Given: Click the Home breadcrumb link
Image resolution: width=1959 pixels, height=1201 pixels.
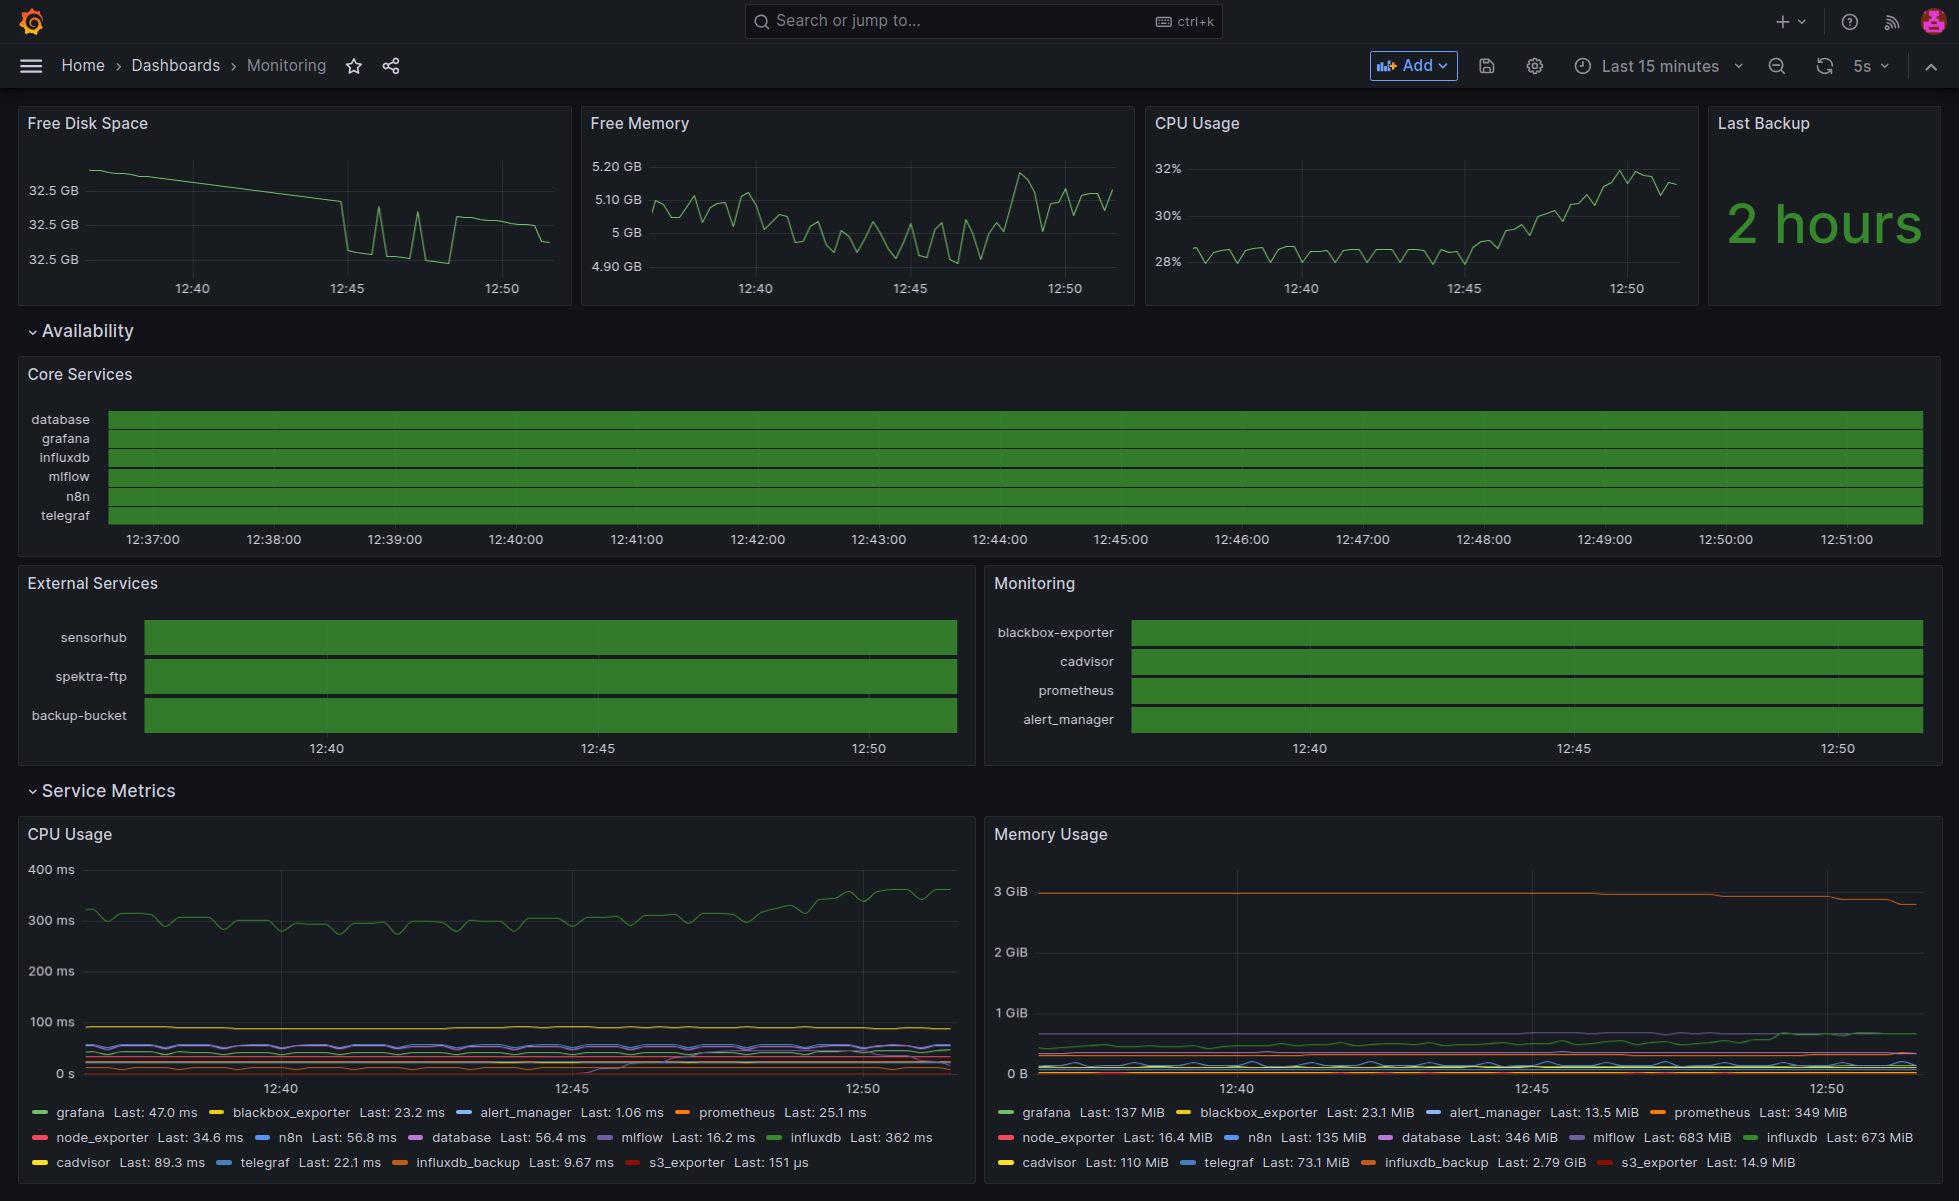Looking at the screenshot, I should coord(83,65).
